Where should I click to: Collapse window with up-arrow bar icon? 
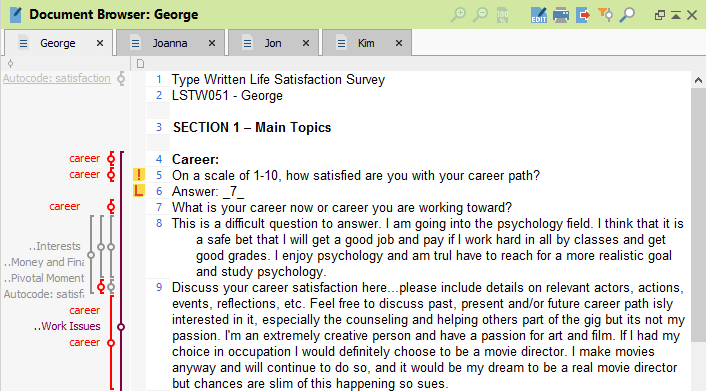point(676,15)
